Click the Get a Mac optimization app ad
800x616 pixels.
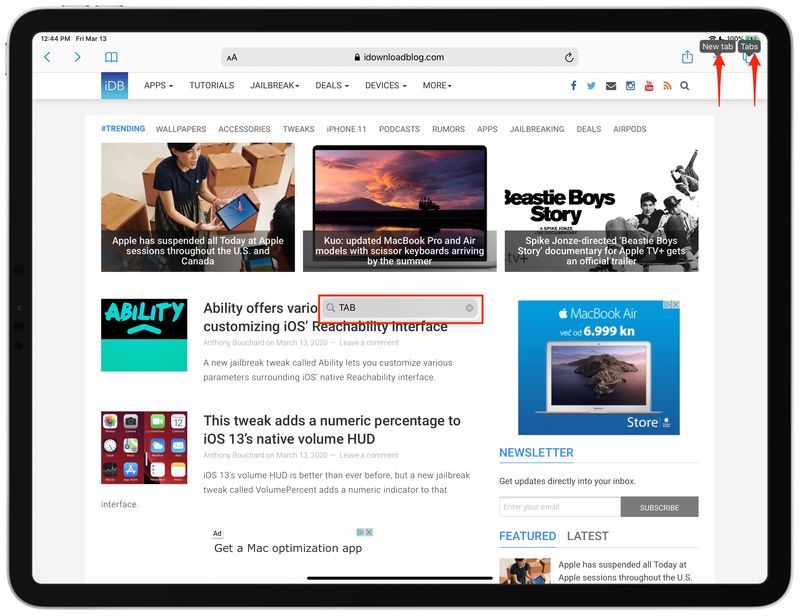(288, 548)
